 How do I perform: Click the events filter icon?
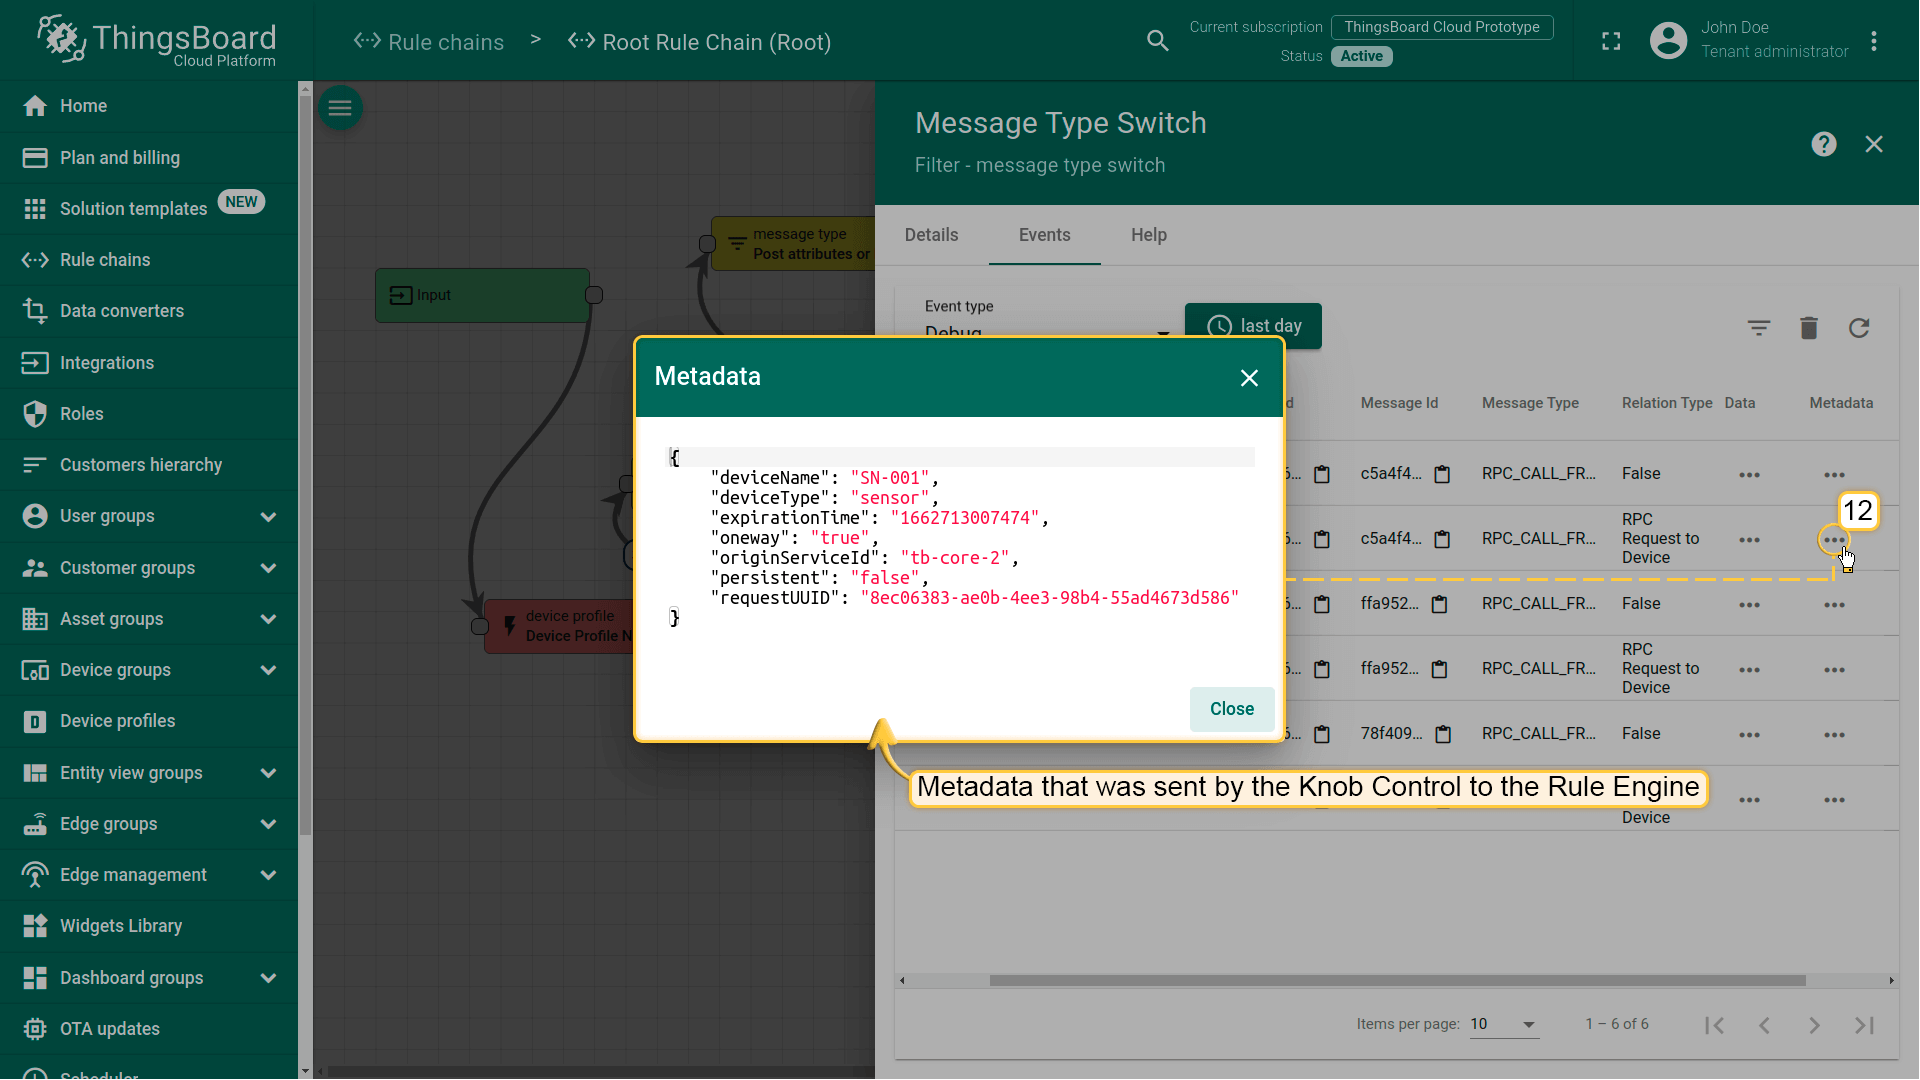pyautogui.click(x=1758, y=328)
